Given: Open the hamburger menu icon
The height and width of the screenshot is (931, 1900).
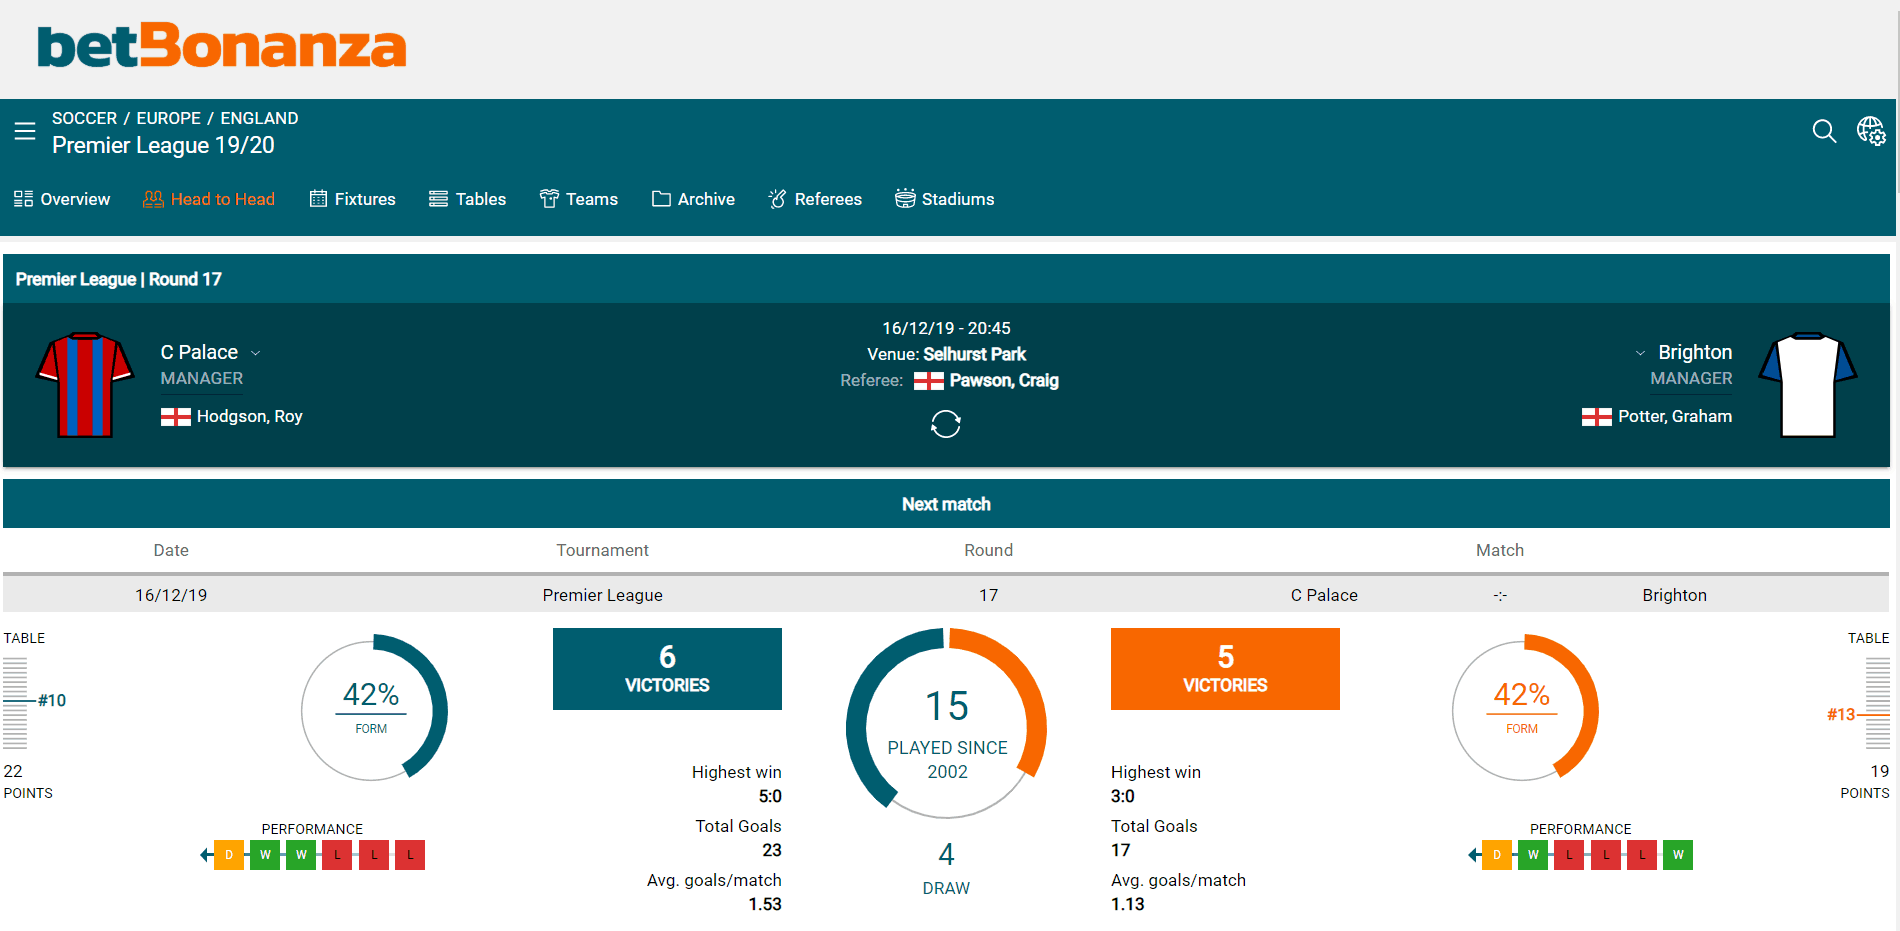Looking at the screenshot, I should 25,131.
